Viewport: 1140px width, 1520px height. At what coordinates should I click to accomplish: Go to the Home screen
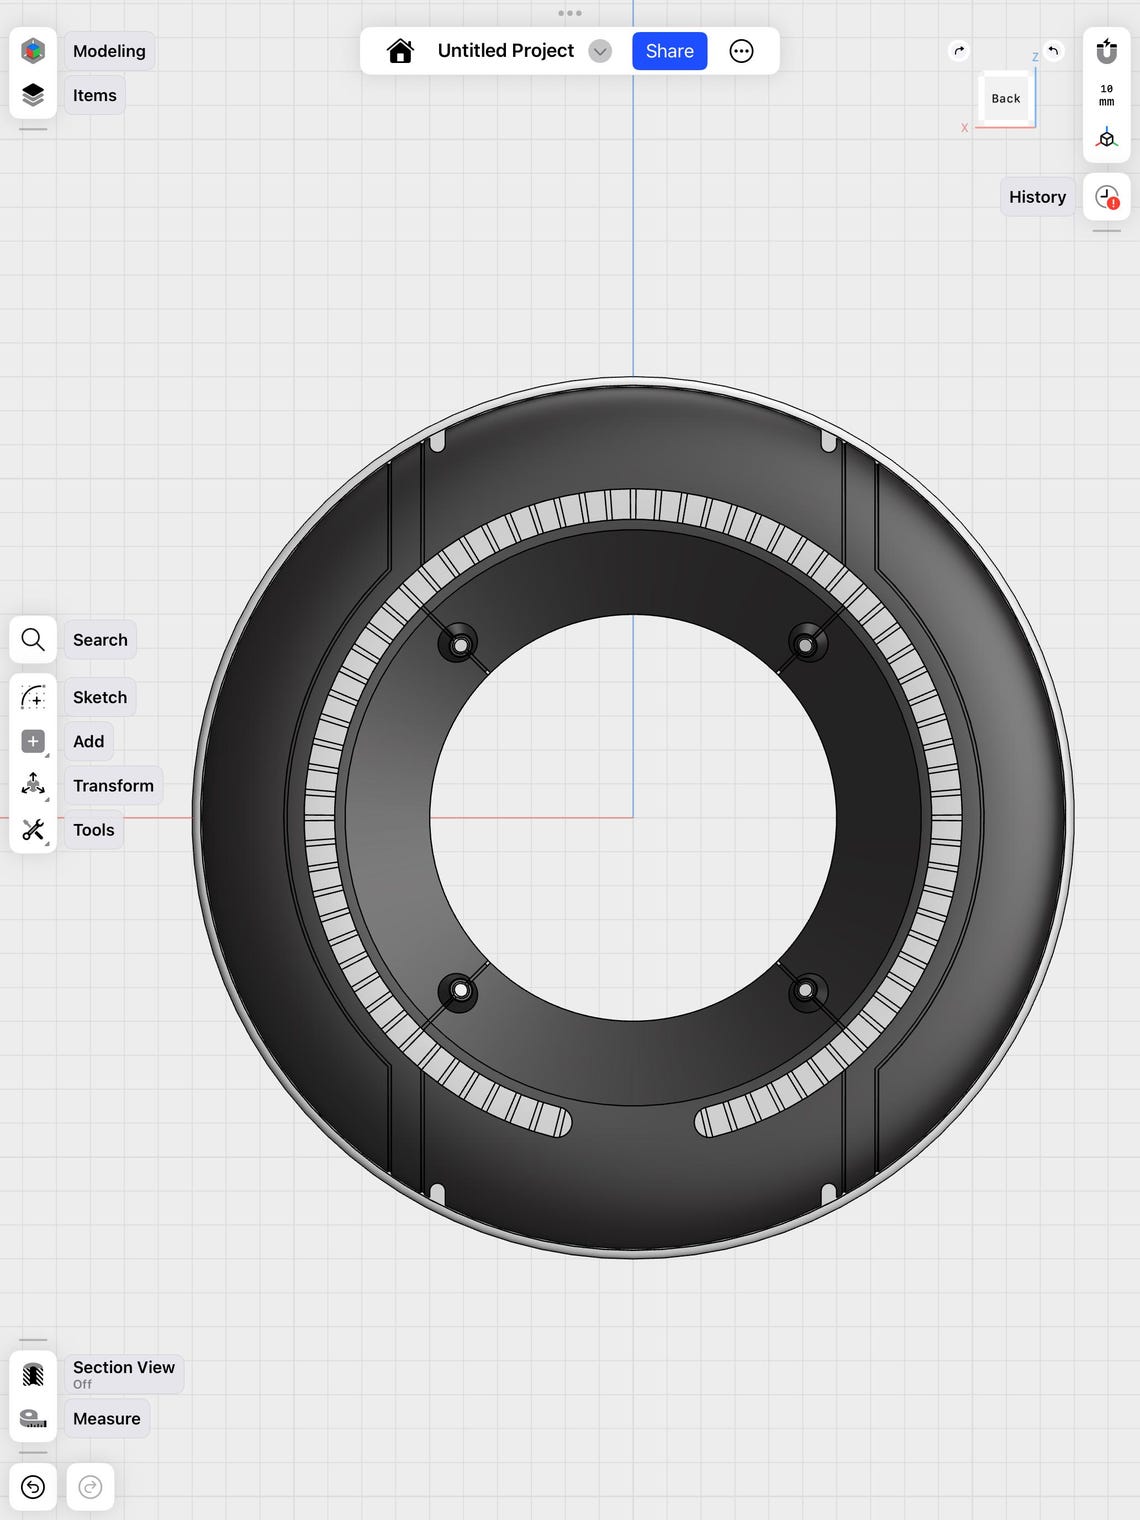tap(400, 51)
